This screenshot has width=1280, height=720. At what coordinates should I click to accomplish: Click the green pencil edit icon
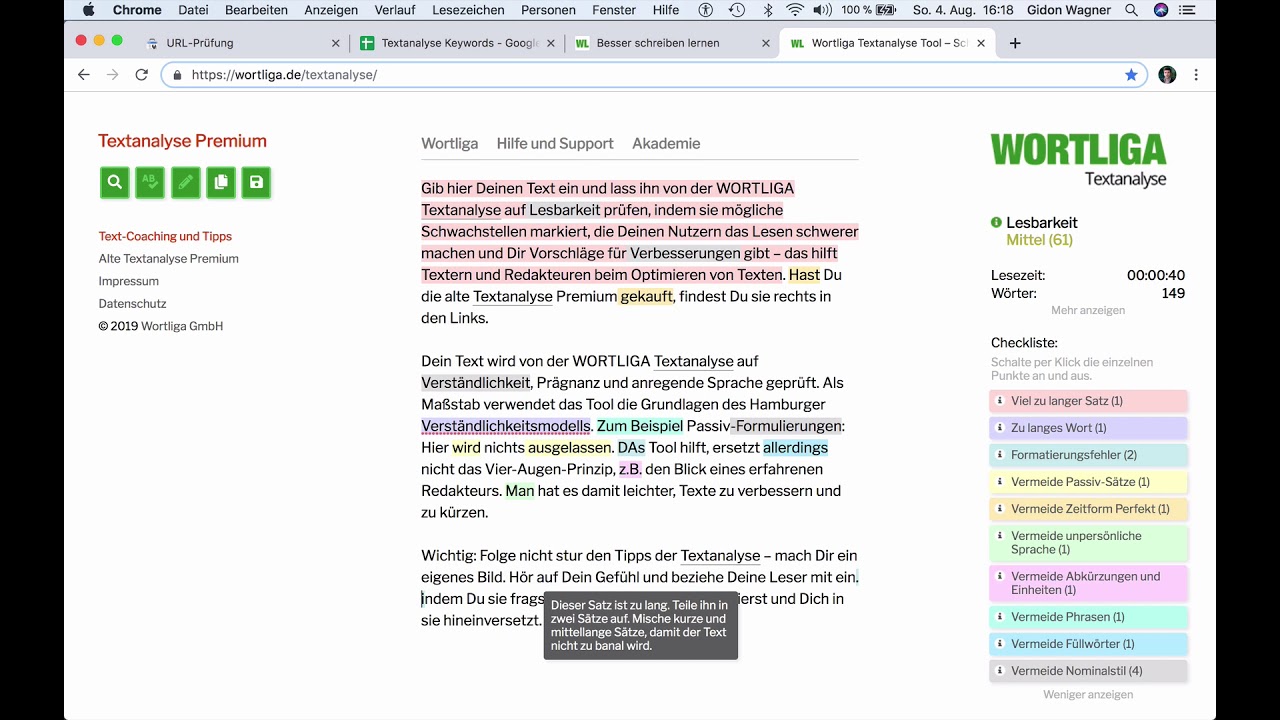[x=185, y=183]
